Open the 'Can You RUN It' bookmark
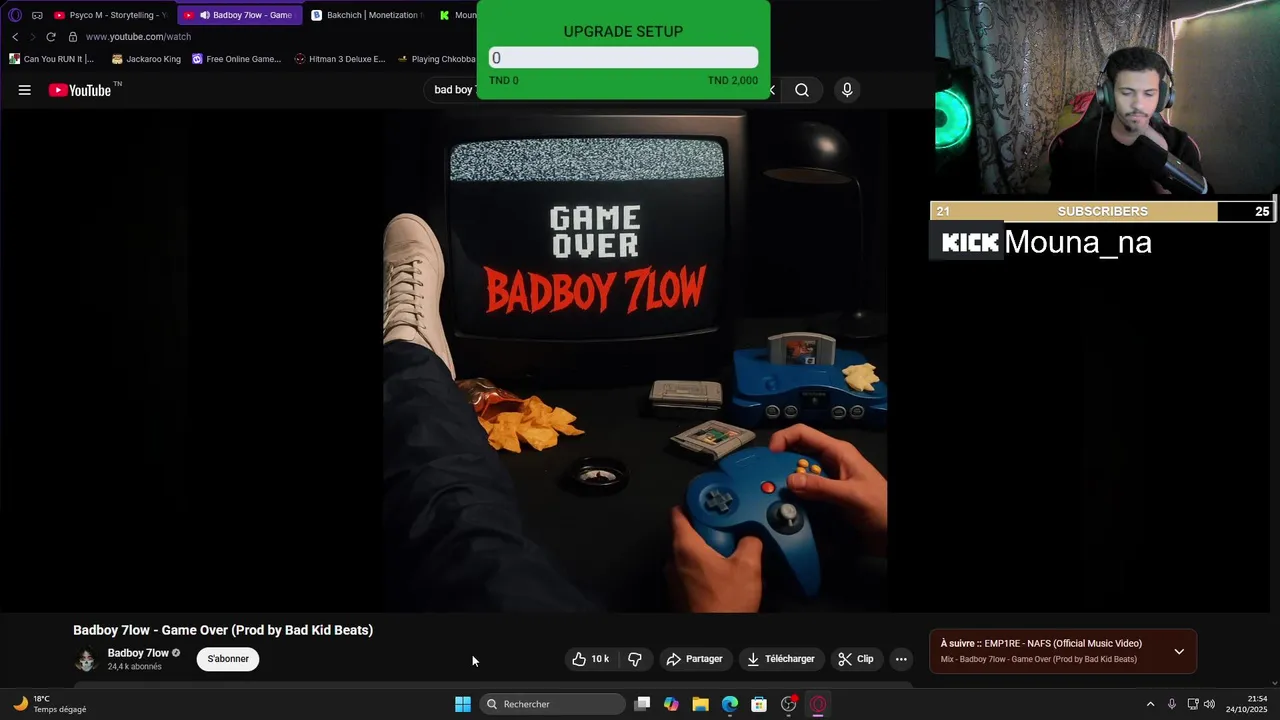 [52, 59]
